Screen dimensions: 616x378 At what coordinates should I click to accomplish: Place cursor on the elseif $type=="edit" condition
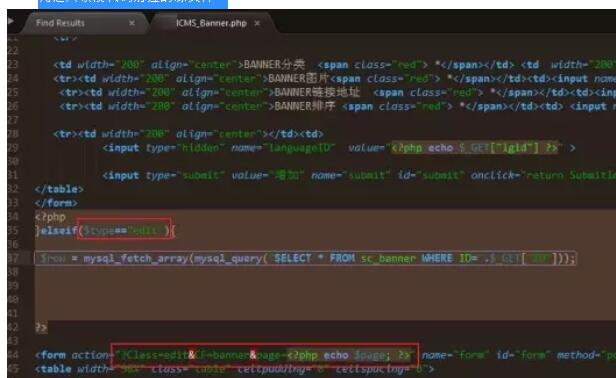coord(124,230)
